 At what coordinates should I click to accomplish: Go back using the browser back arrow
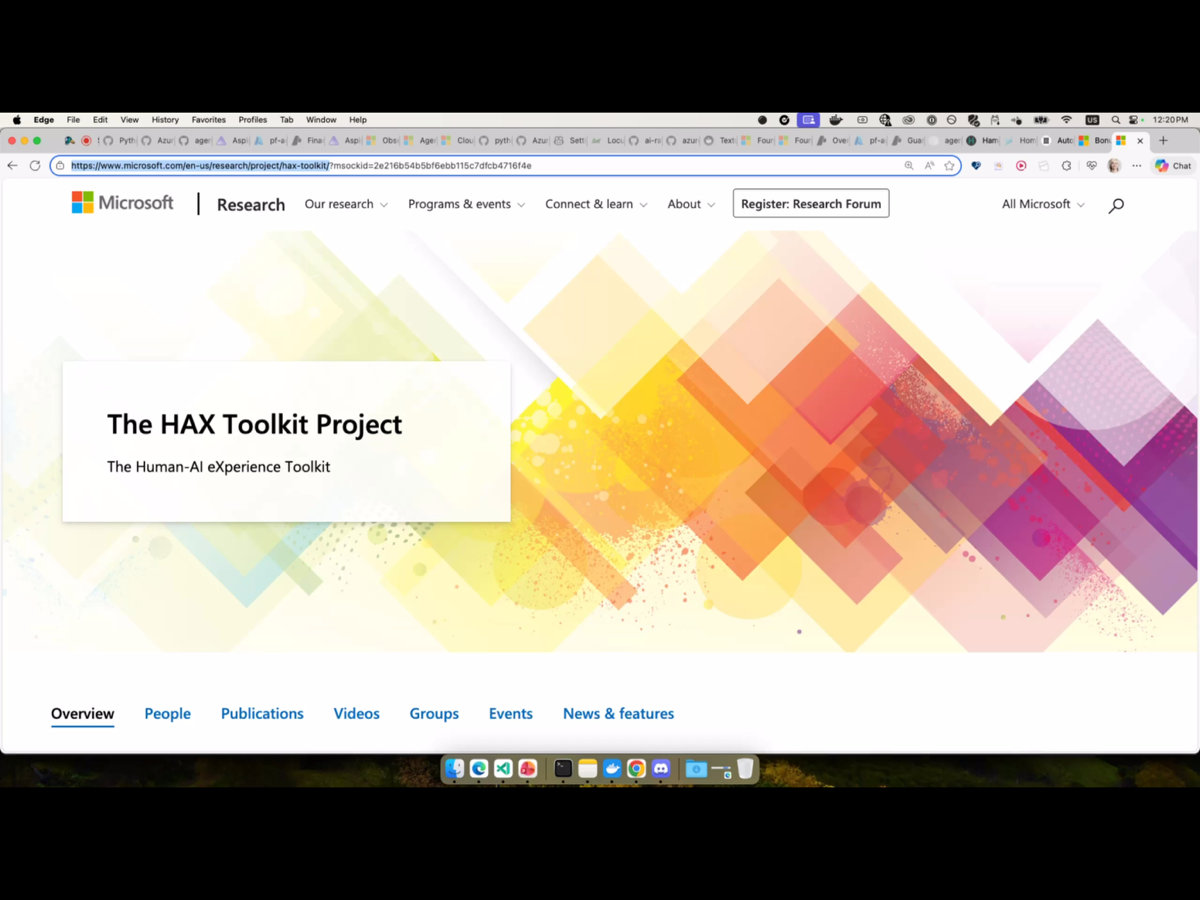click(x=13, y=166)
